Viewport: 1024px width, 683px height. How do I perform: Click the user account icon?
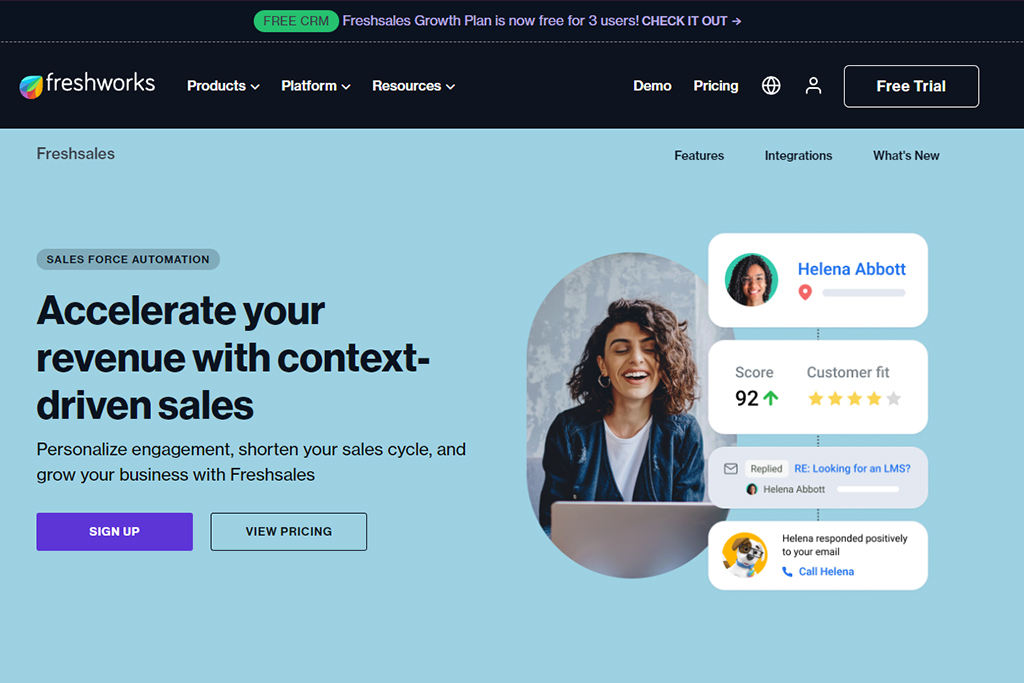click(x=813, y=86)
